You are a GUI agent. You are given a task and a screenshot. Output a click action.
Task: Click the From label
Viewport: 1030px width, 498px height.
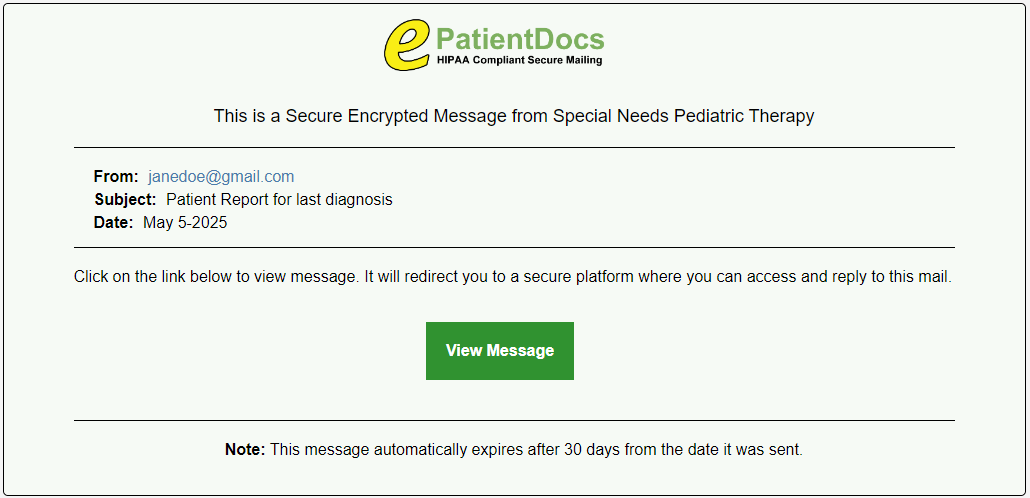[116, 177]
